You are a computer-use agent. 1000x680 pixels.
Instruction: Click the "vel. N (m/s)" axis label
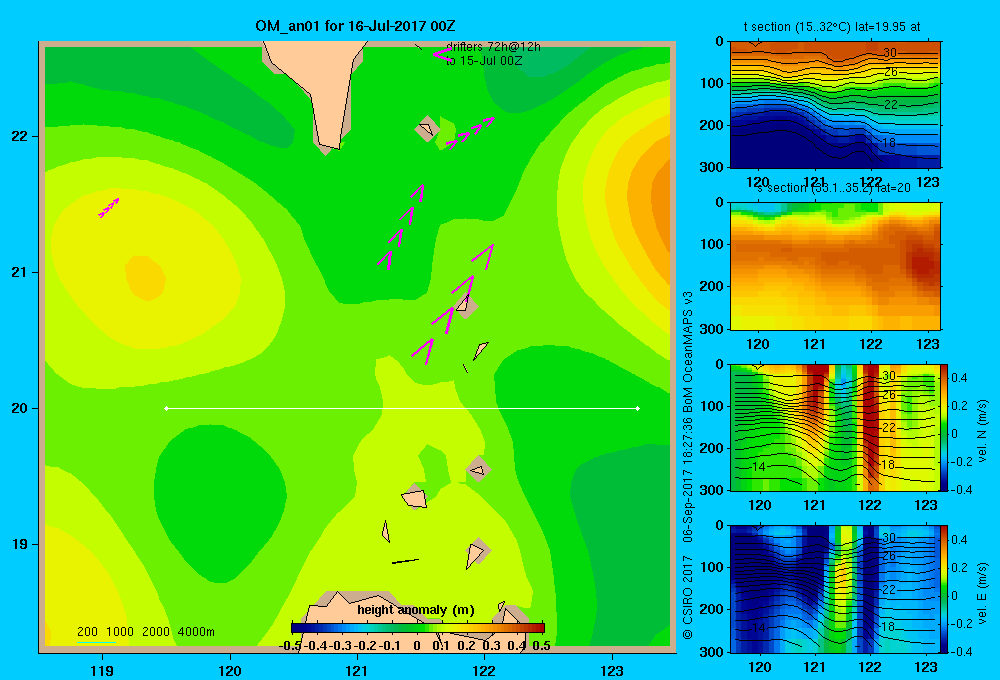(983, 431)
